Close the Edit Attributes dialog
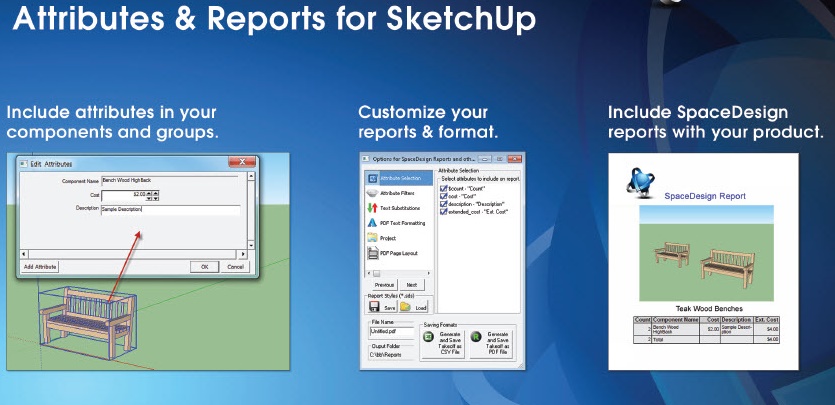835x405 pixels. point(242,162)
